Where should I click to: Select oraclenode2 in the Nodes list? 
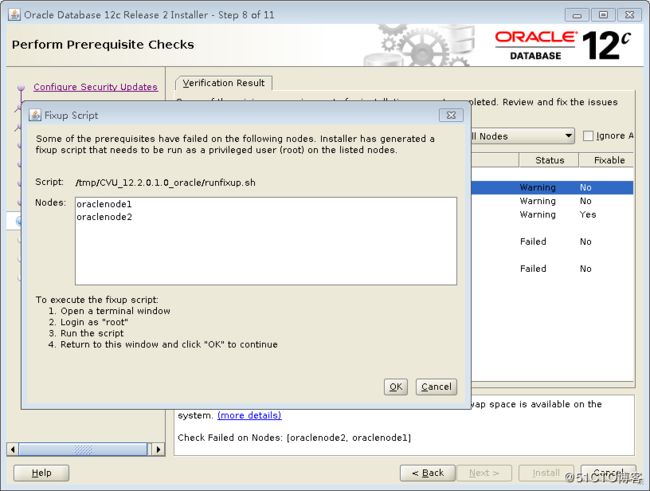click(x=104, y=217)
